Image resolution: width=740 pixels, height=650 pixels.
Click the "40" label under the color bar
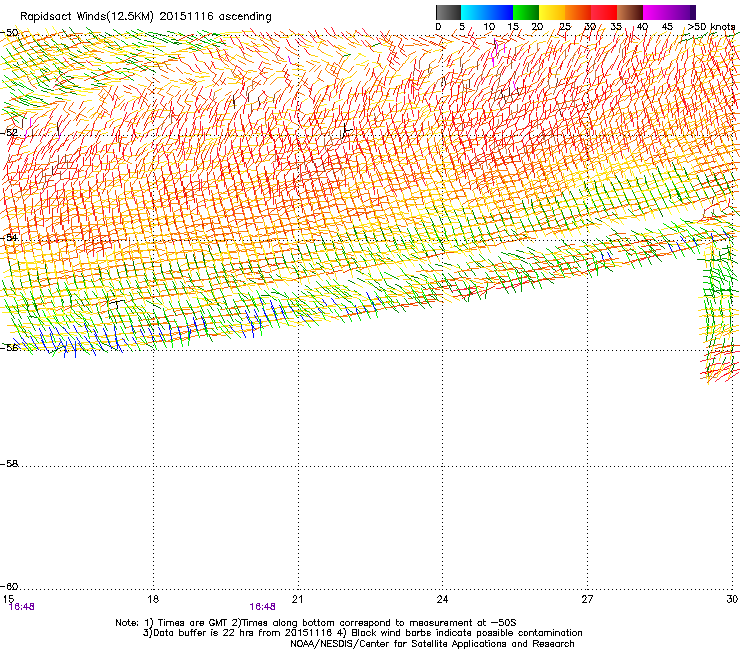click(642, 27)
